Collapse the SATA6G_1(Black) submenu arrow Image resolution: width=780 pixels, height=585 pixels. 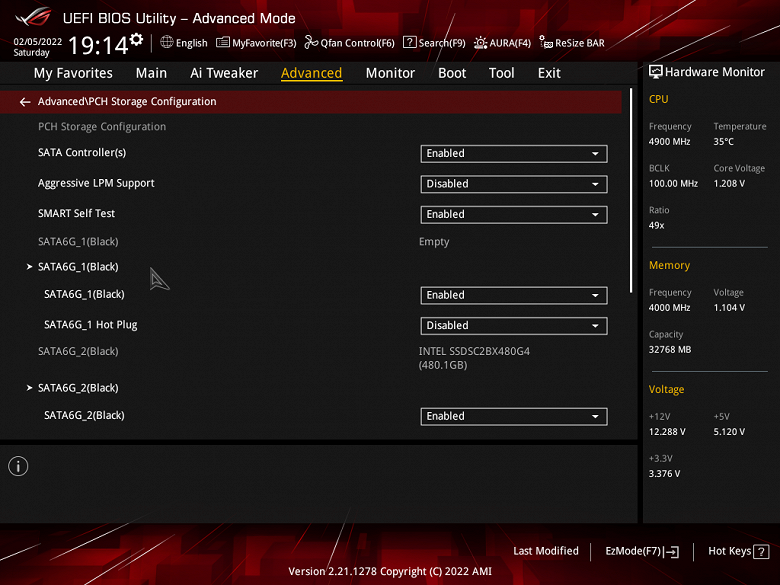(x=29, y=267)
